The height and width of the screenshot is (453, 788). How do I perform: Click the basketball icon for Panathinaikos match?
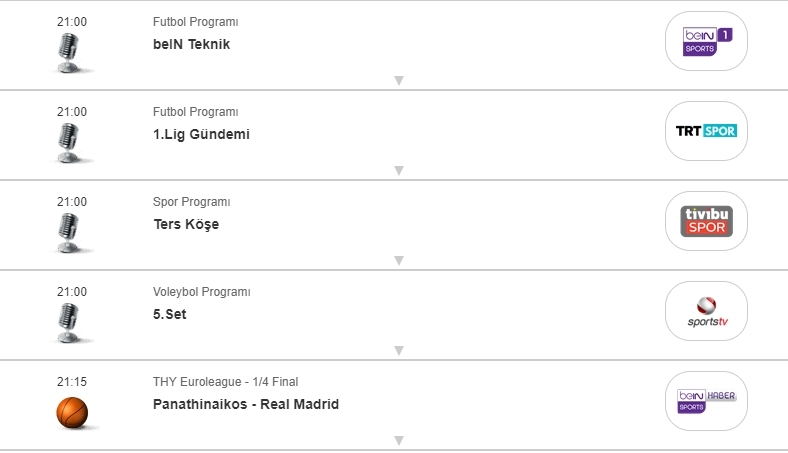[x=72, y=411]
